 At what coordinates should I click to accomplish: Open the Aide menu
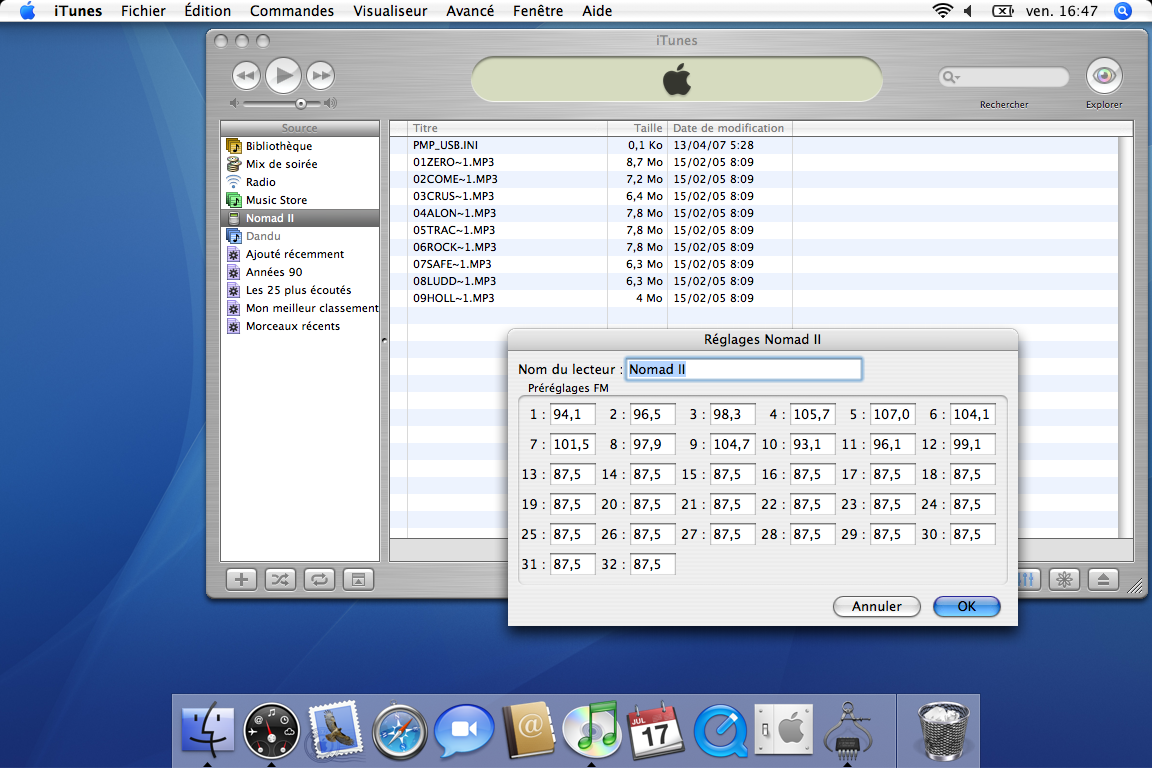point(597,11)
